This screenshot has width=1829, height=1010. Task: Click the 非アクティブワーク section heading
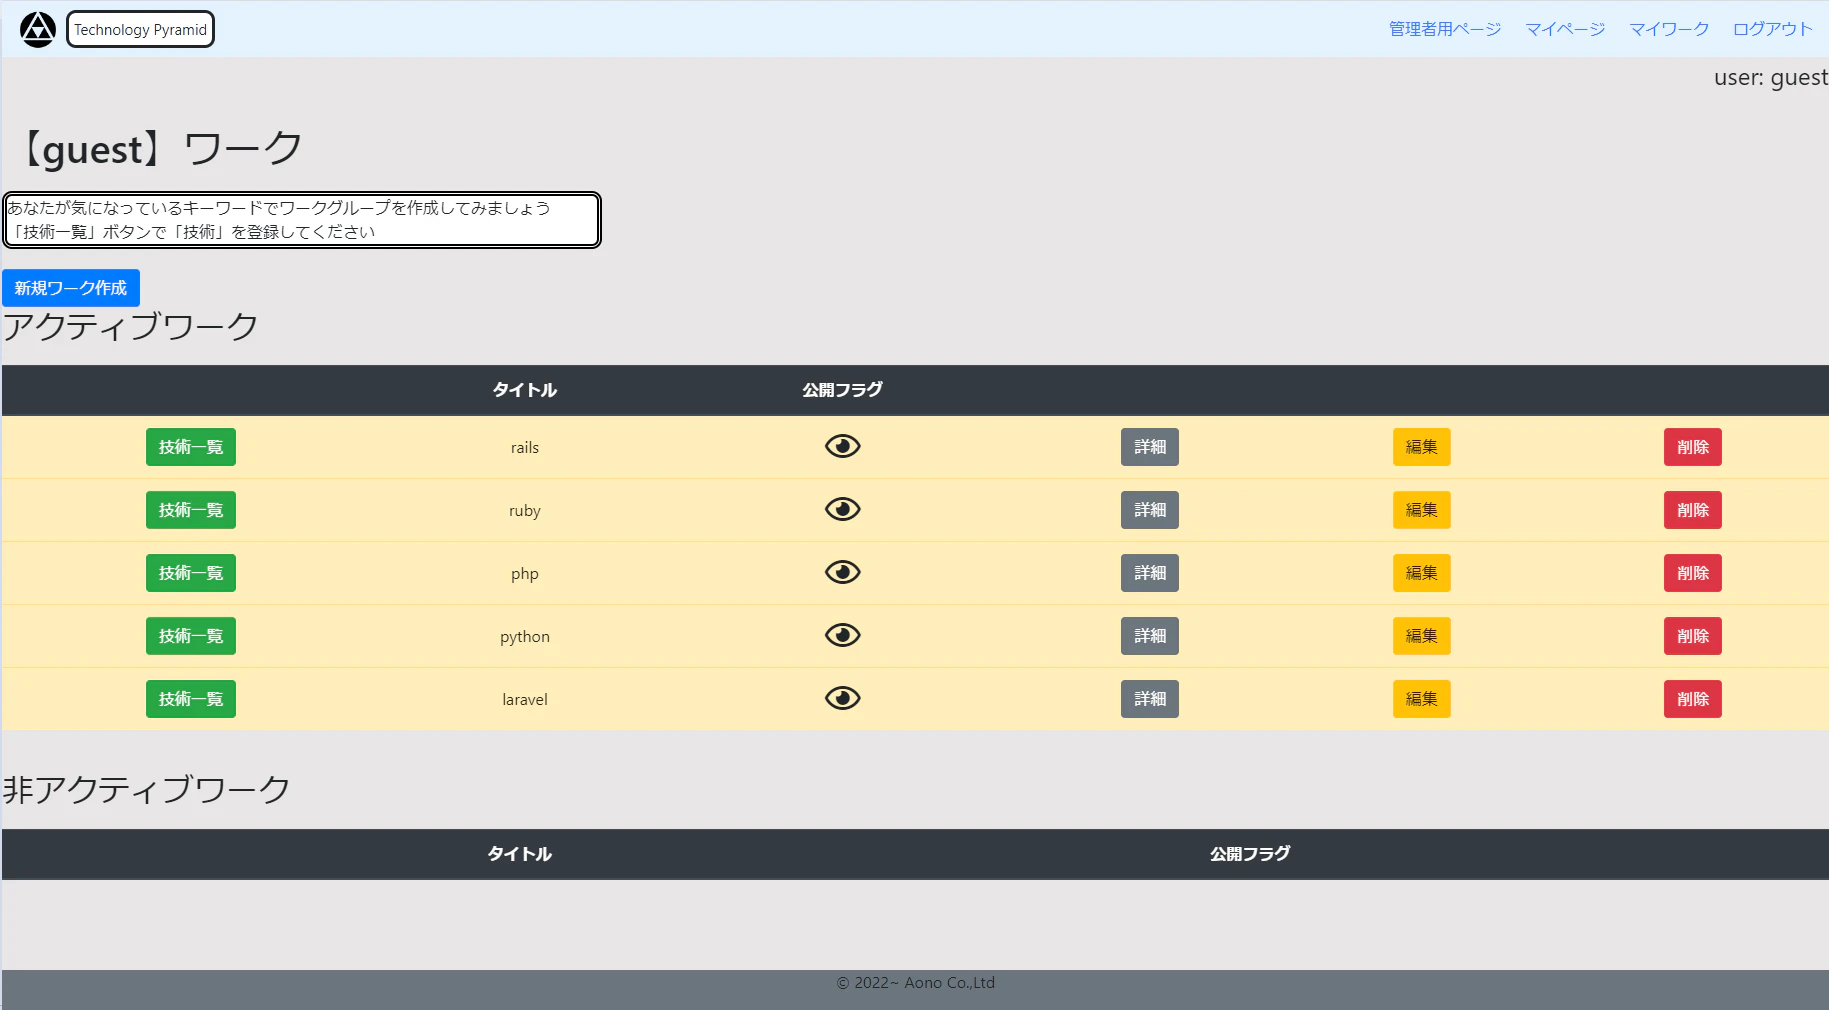point(147,790)
